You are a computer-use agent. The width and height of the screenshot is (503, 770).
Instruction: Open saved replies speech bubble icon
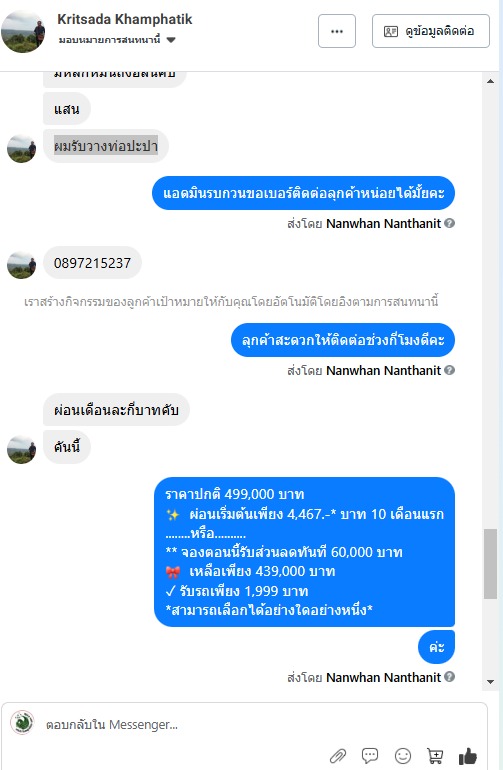tap(369, 755)
